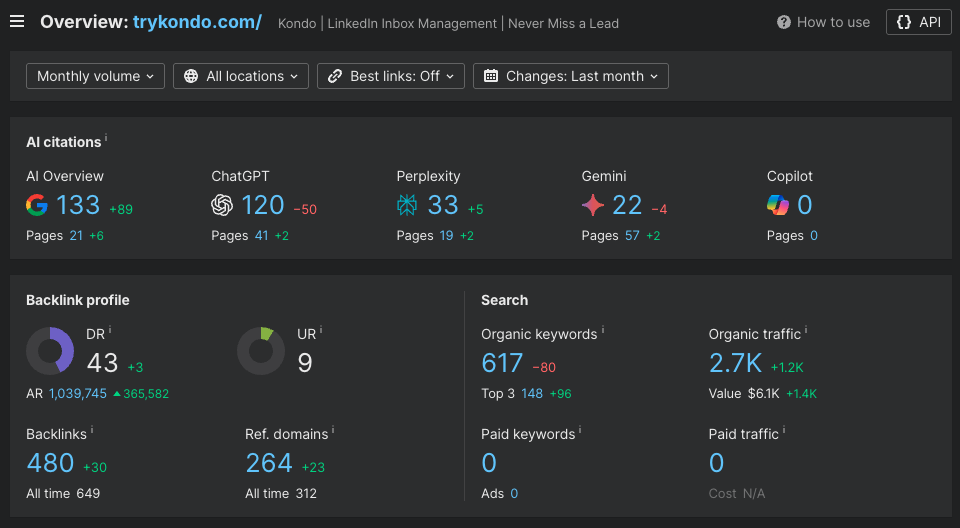960x528 pixels.
Task: Click the calendar icon in Changes filter
Action: click(491, 76)
